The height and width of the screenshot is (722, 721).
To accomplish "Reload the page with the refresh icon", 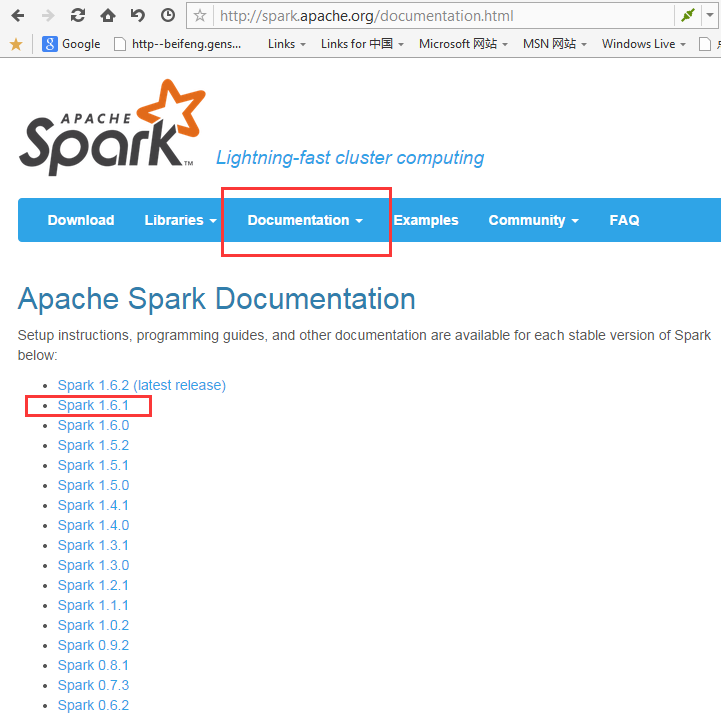I will tap(78, 16).
